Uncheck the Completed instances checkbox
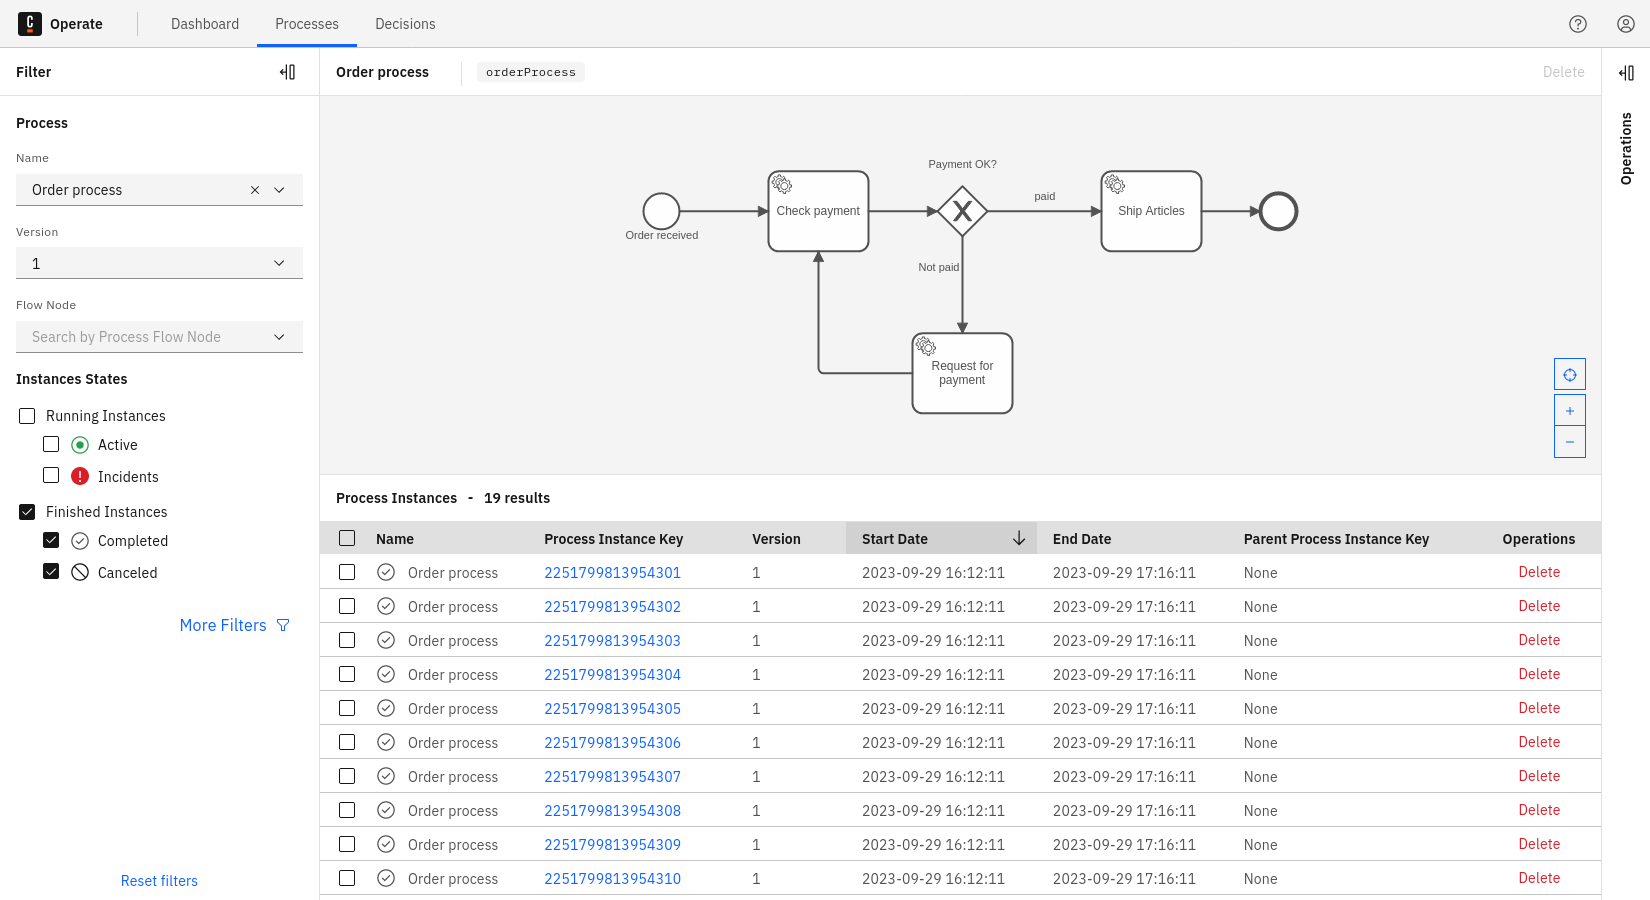 tap(51, 540)
